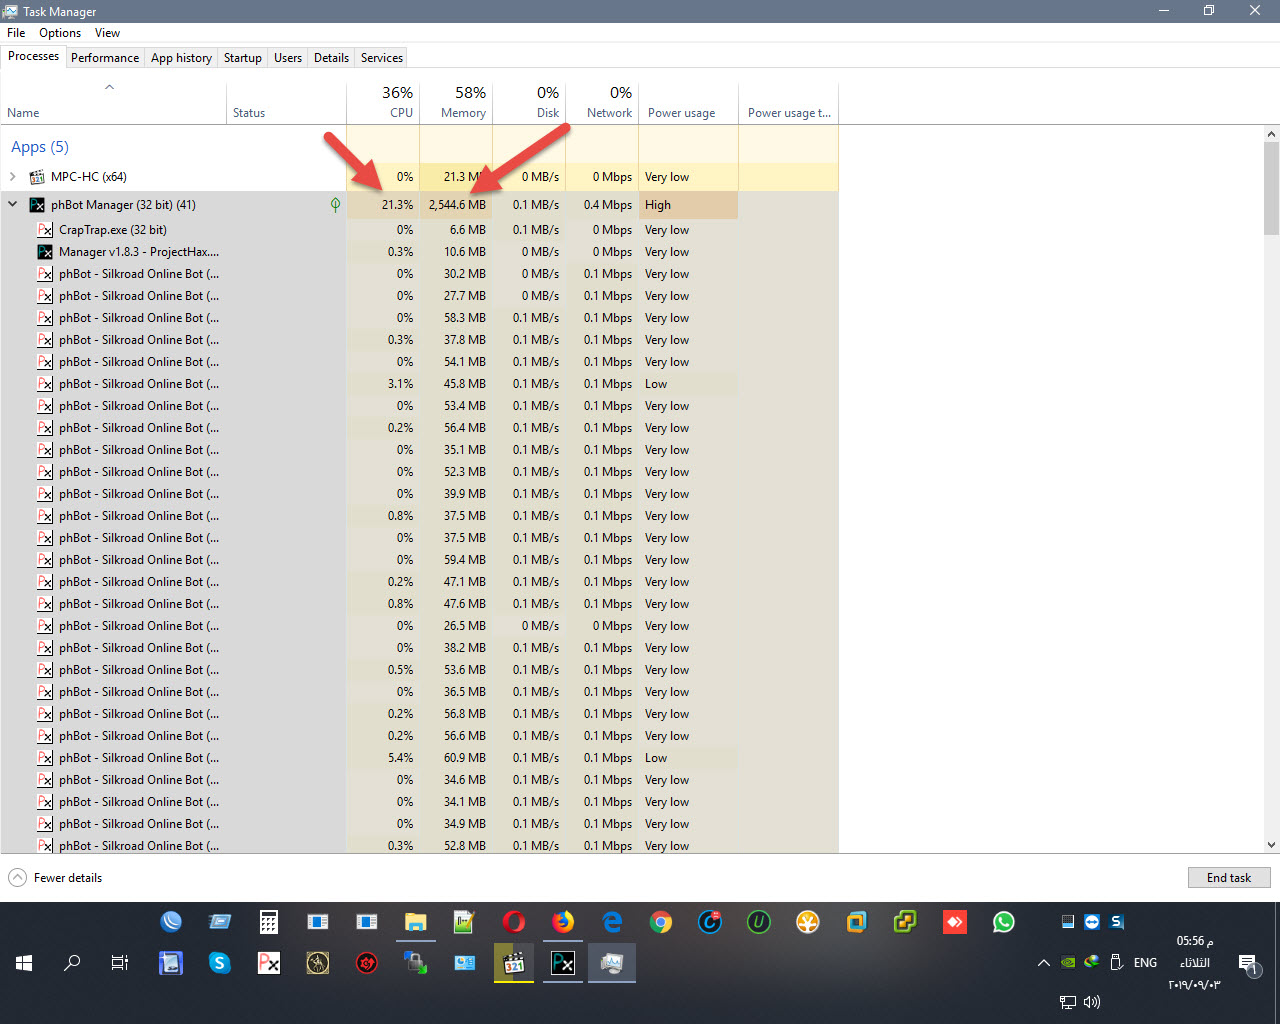Select the CrapTrap.exe (32 bit) process row

[113, 230]
